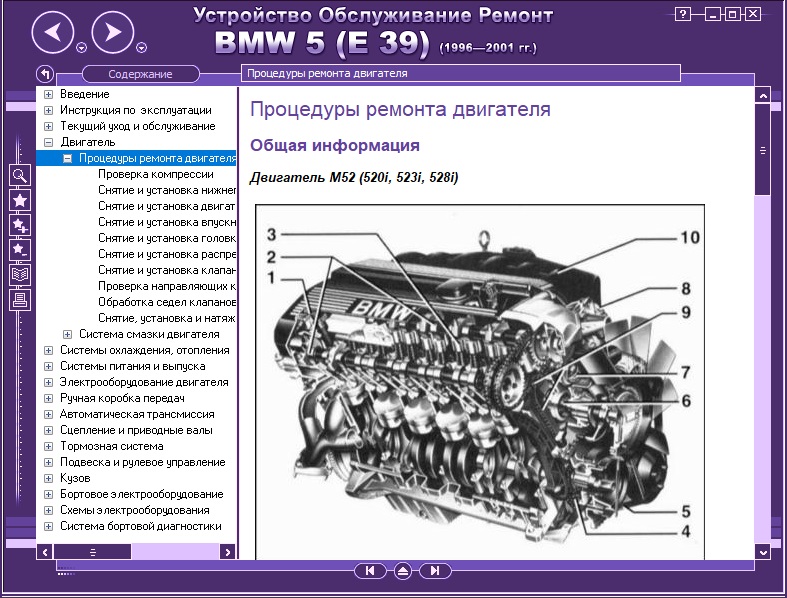Viewport: 787px width, 598px height.
Task: Jump to last page playback button
Action: pyautogui.click(x=435, y=571)
